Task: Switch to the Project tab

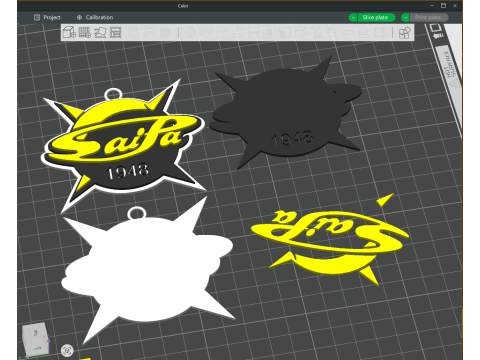Action: [x=47, y=17]
